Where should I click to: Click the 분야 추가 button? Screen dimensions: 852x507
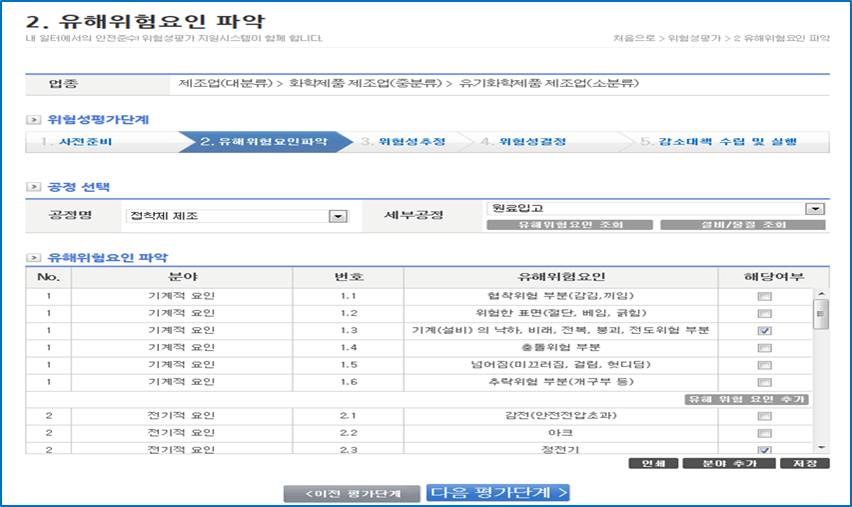(x=729, y=464)
